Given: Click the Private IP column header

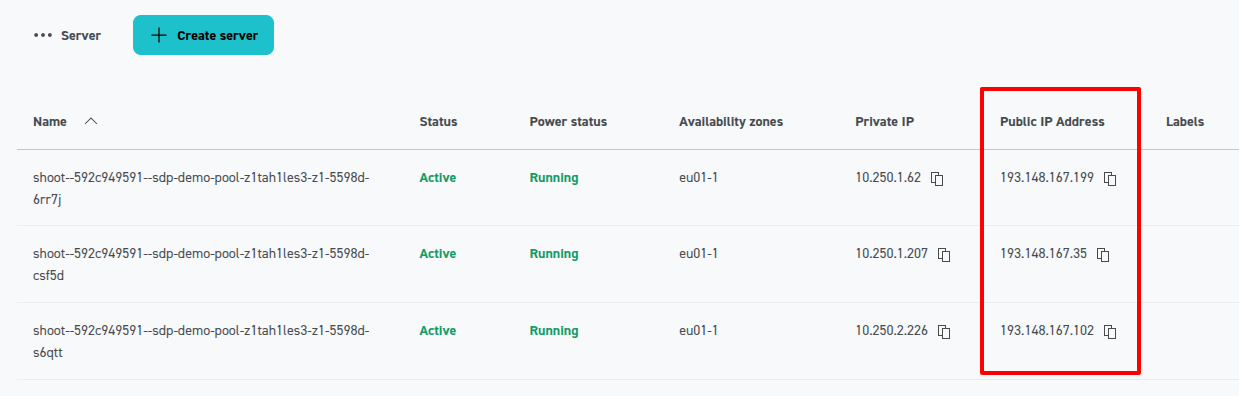Looking at the screenshot, I should [x=884, y=122].
